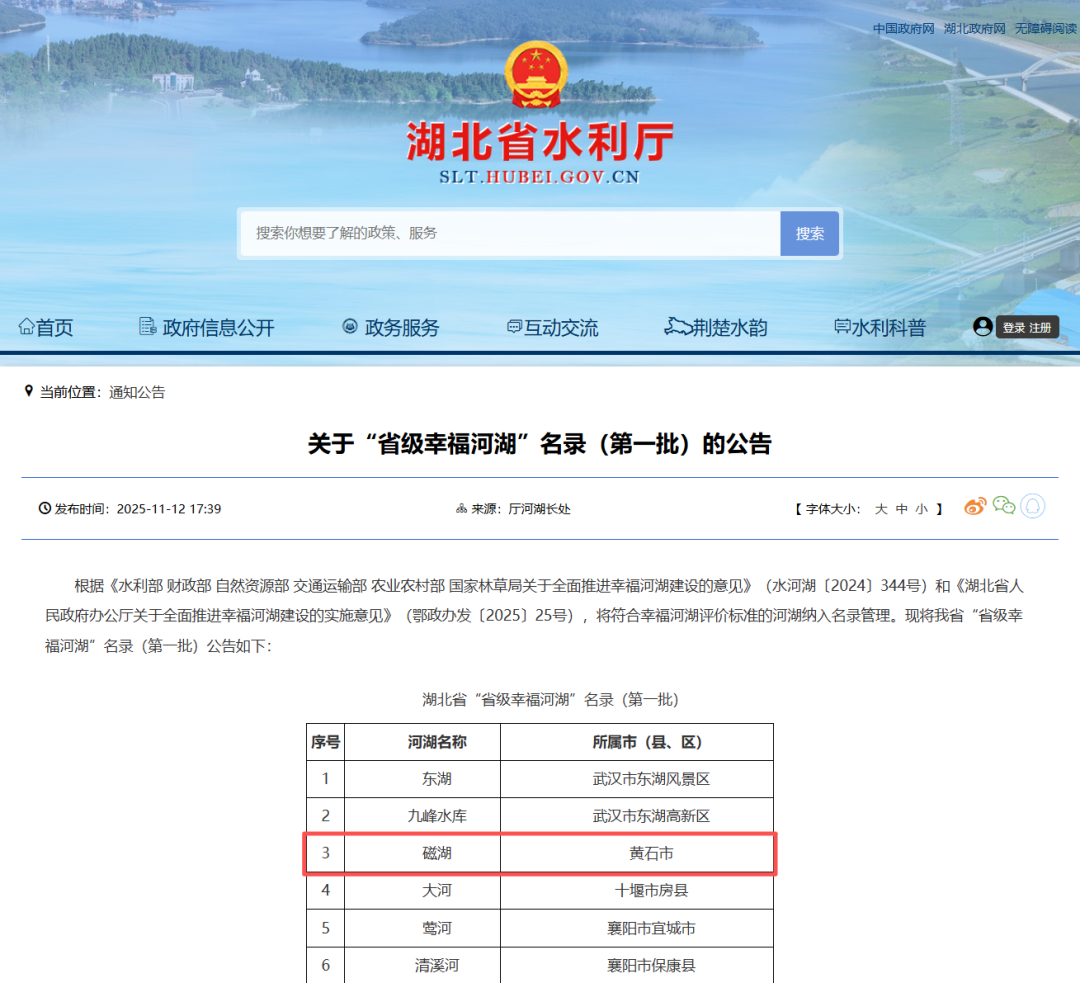The image size is (1080, 983).
Task: Switch to the 政务服务 navigation tab
Action: 390,327
